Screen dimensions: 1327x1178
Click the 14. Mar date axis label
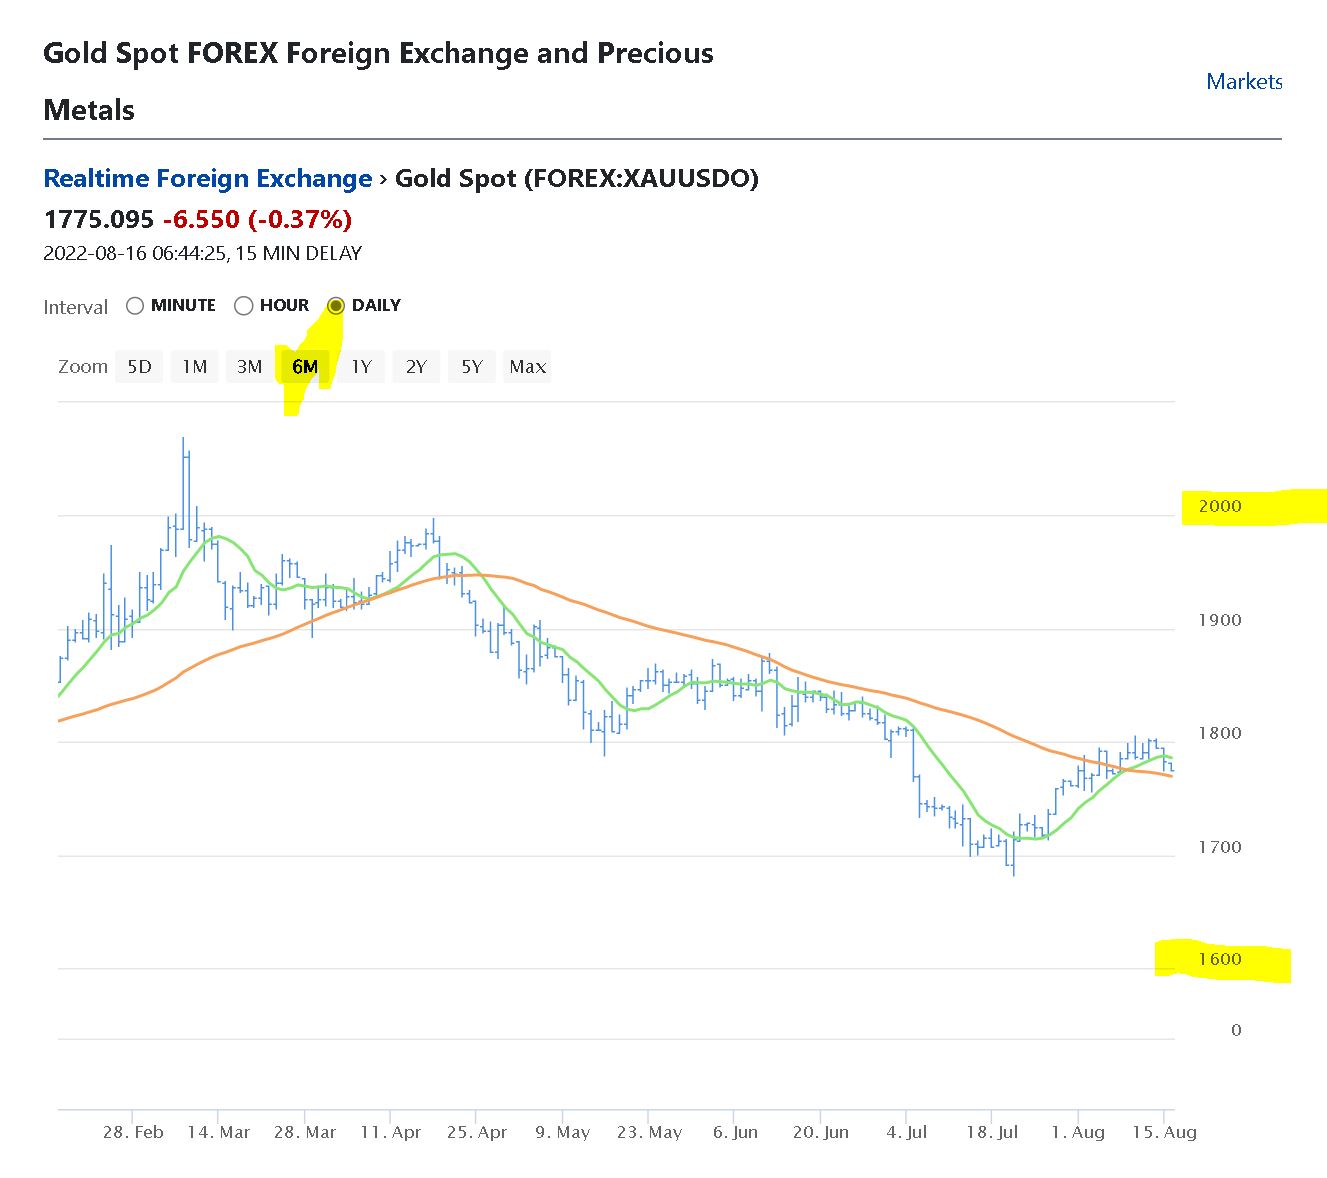(219, 1133)
